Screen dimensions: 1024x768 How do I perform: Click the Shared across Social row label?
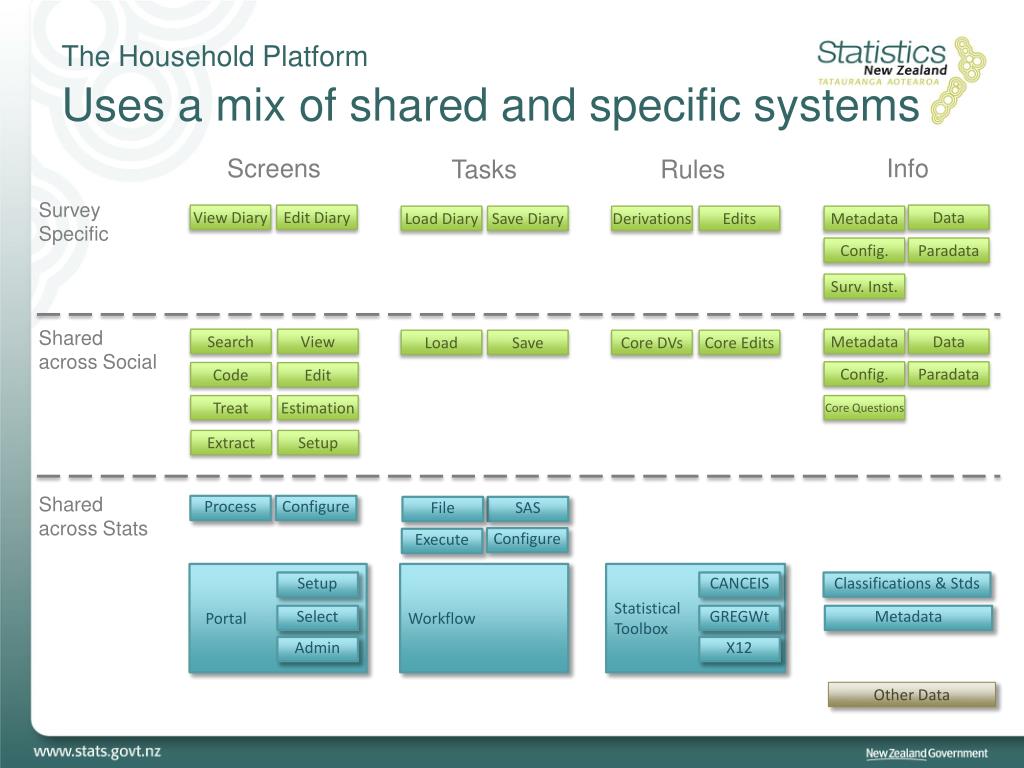click(x=97, y=350)
